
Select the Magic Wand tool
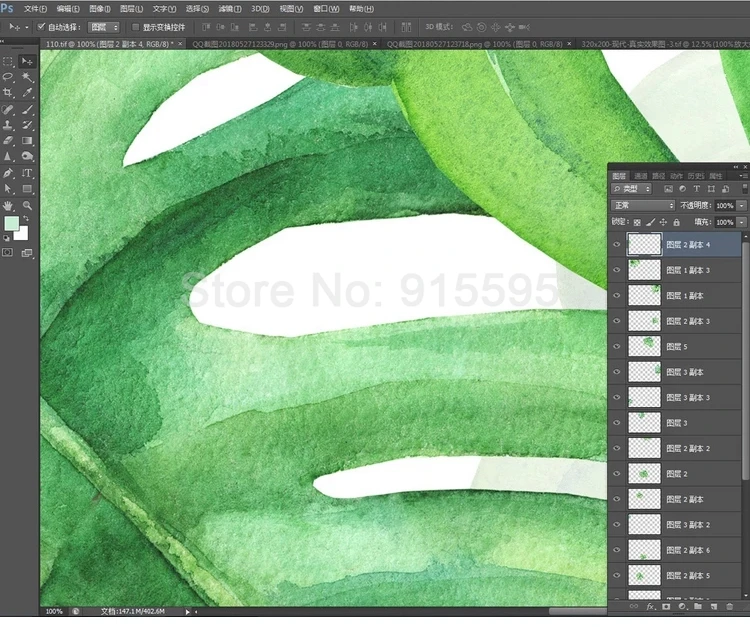click(x=27, y=77)
